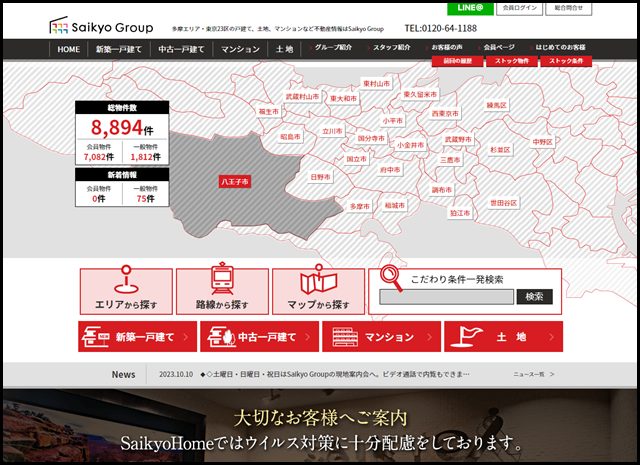Viewport: 640px width, 465px height.
Task: Select 府中市 map label
Action: [390, 169]
